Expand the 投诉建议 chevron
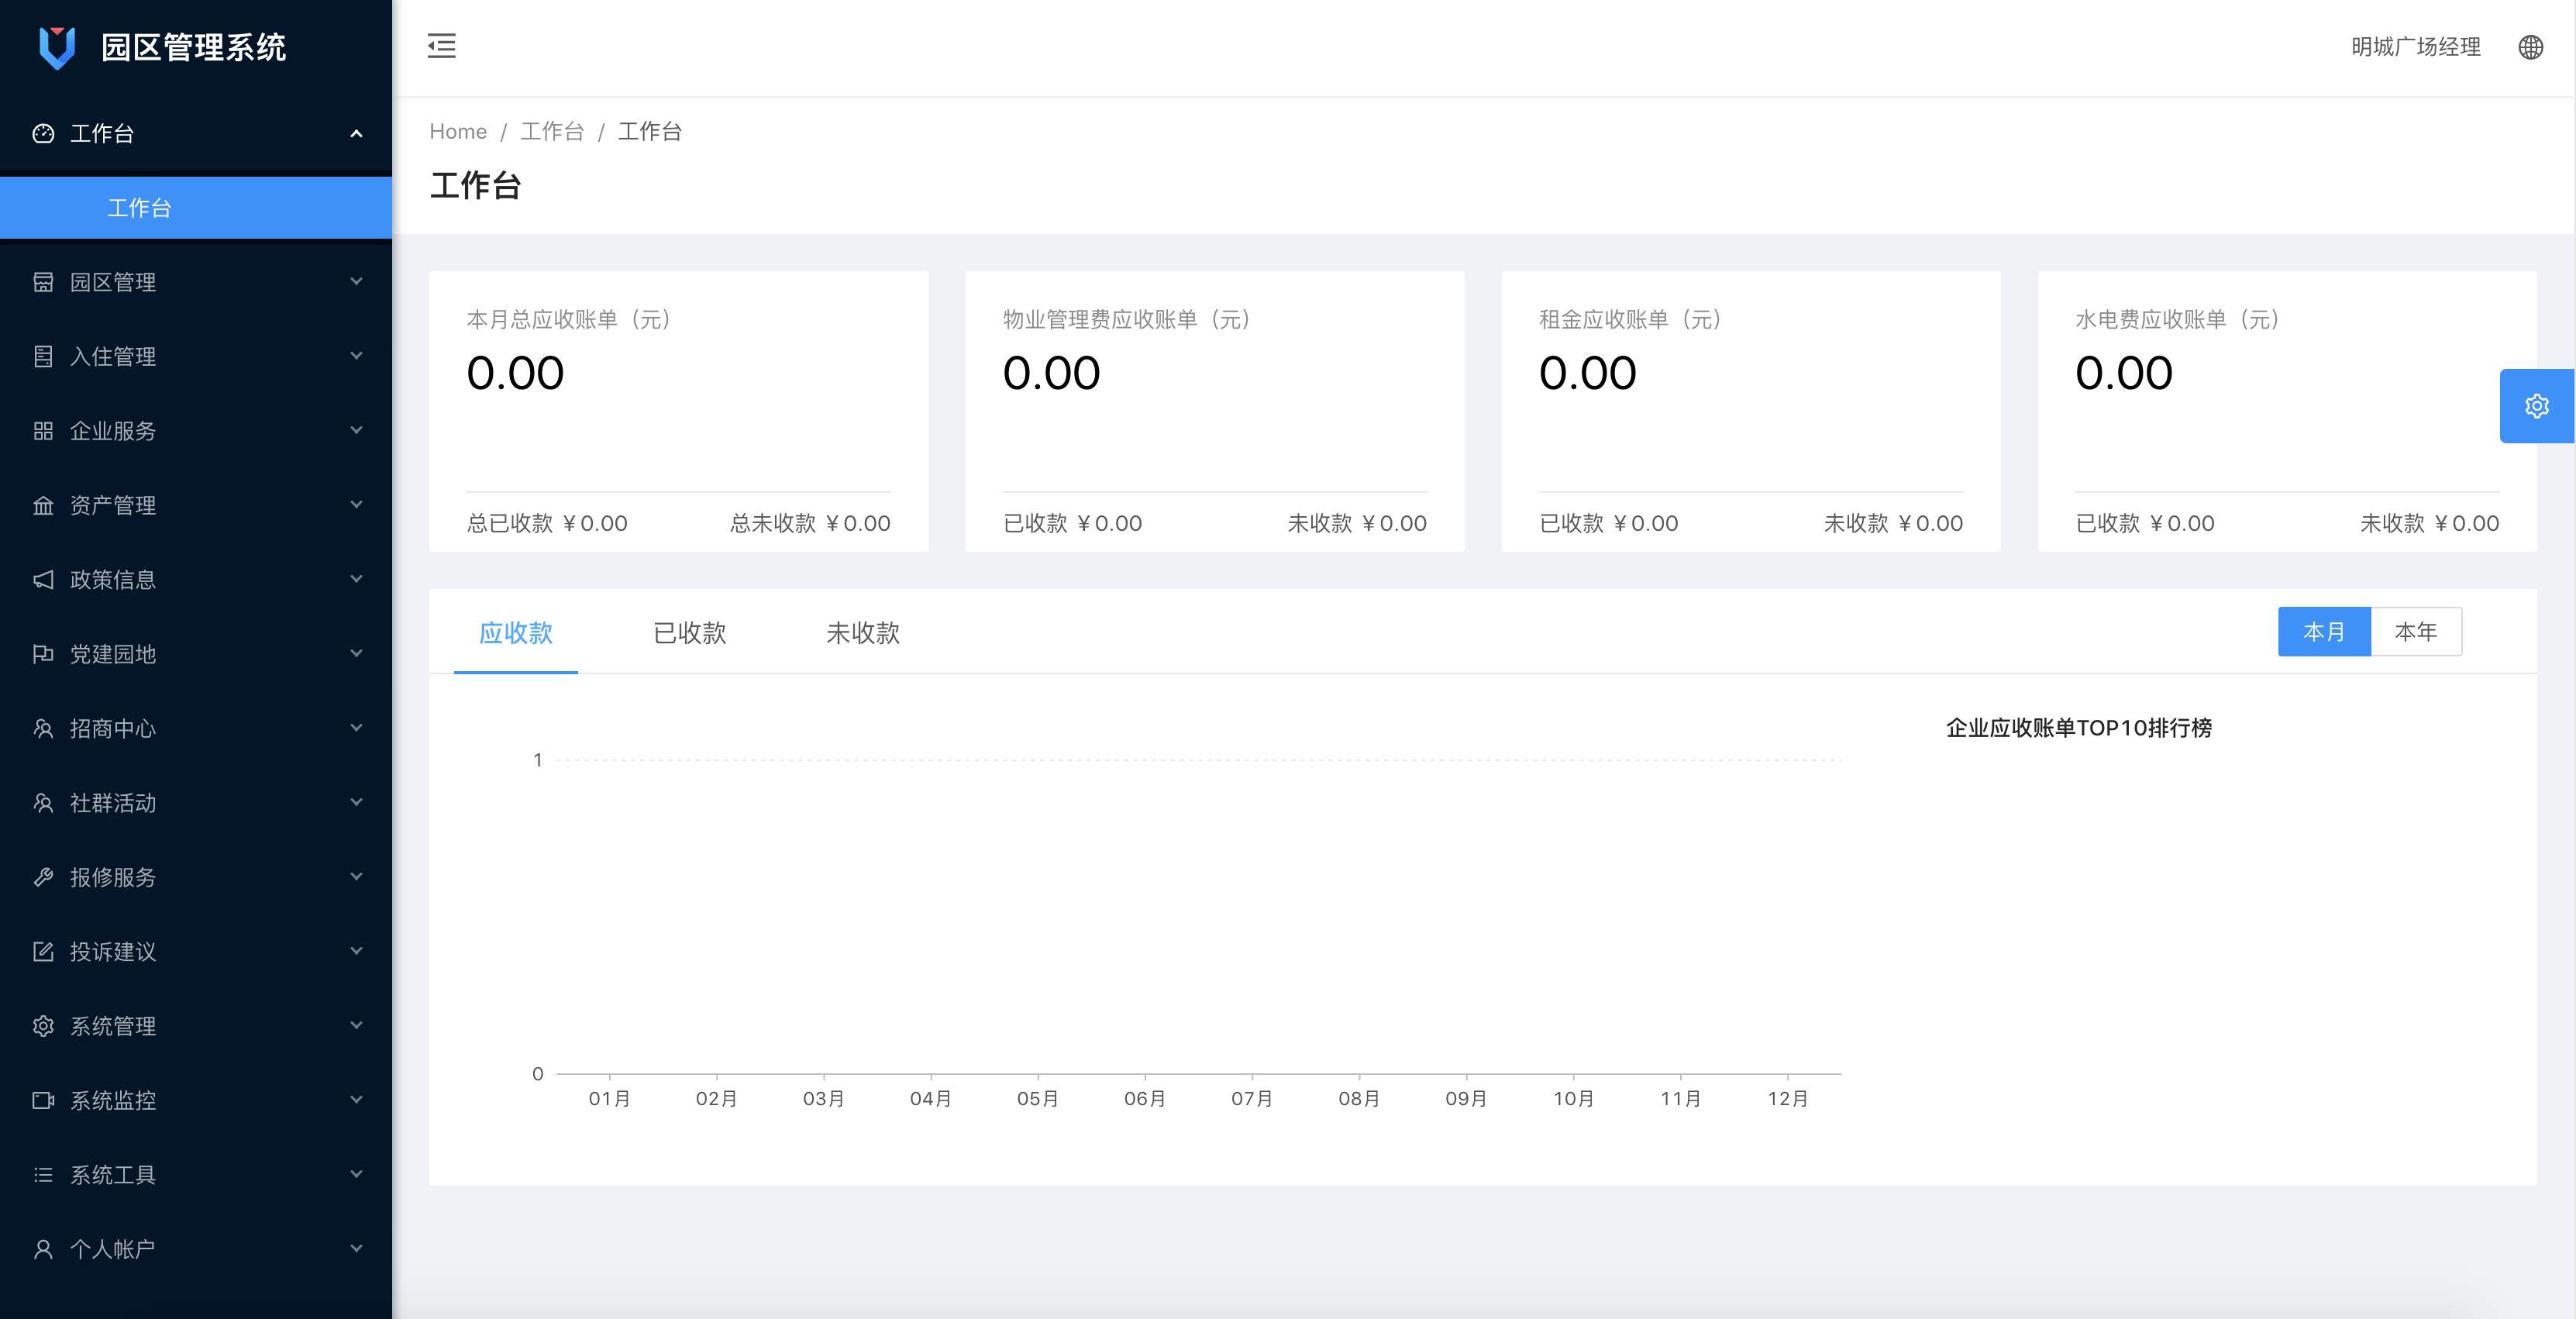2576x1319 pixels. coord(356,951)
